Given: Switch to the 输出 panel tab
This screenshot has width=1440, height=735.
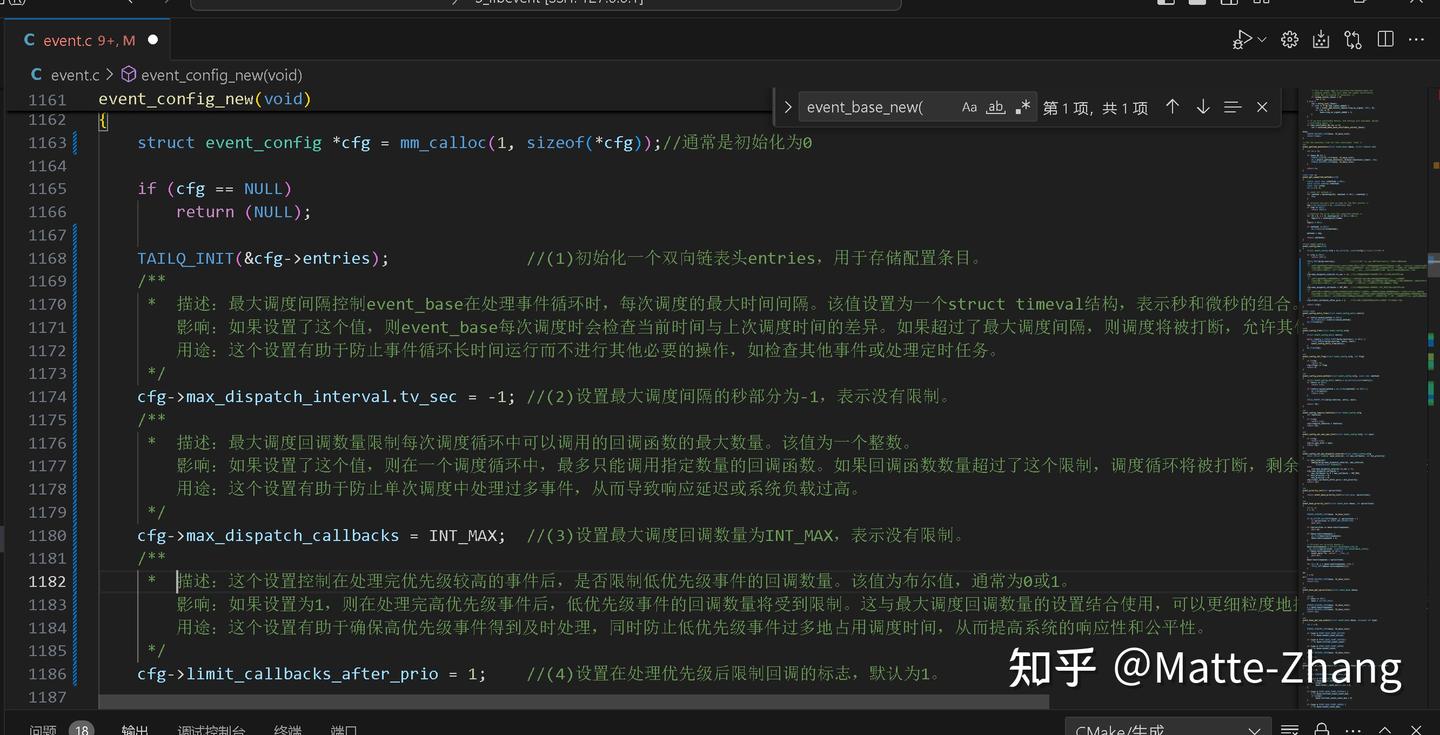Looking at the screenshot, I should (135, 729).
